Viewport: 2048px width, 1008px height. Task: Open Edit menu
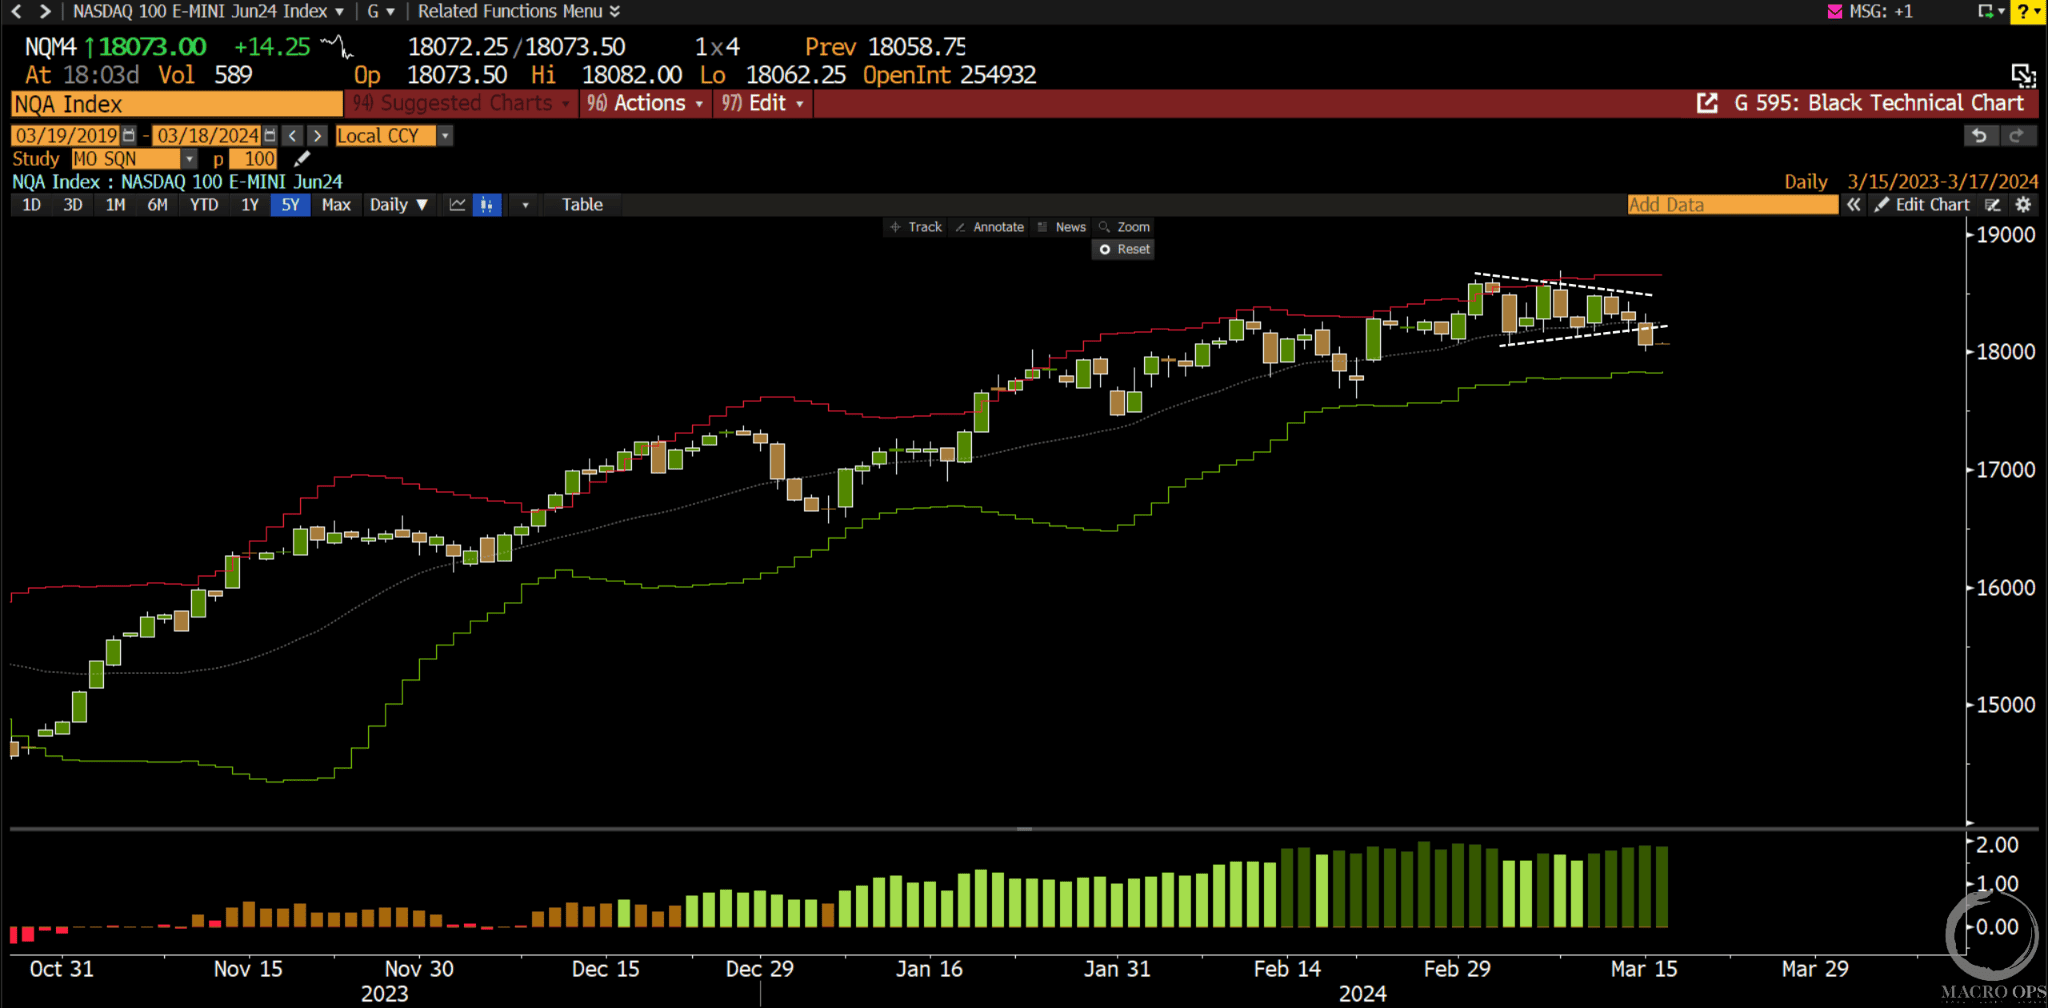tap(762, 103)
